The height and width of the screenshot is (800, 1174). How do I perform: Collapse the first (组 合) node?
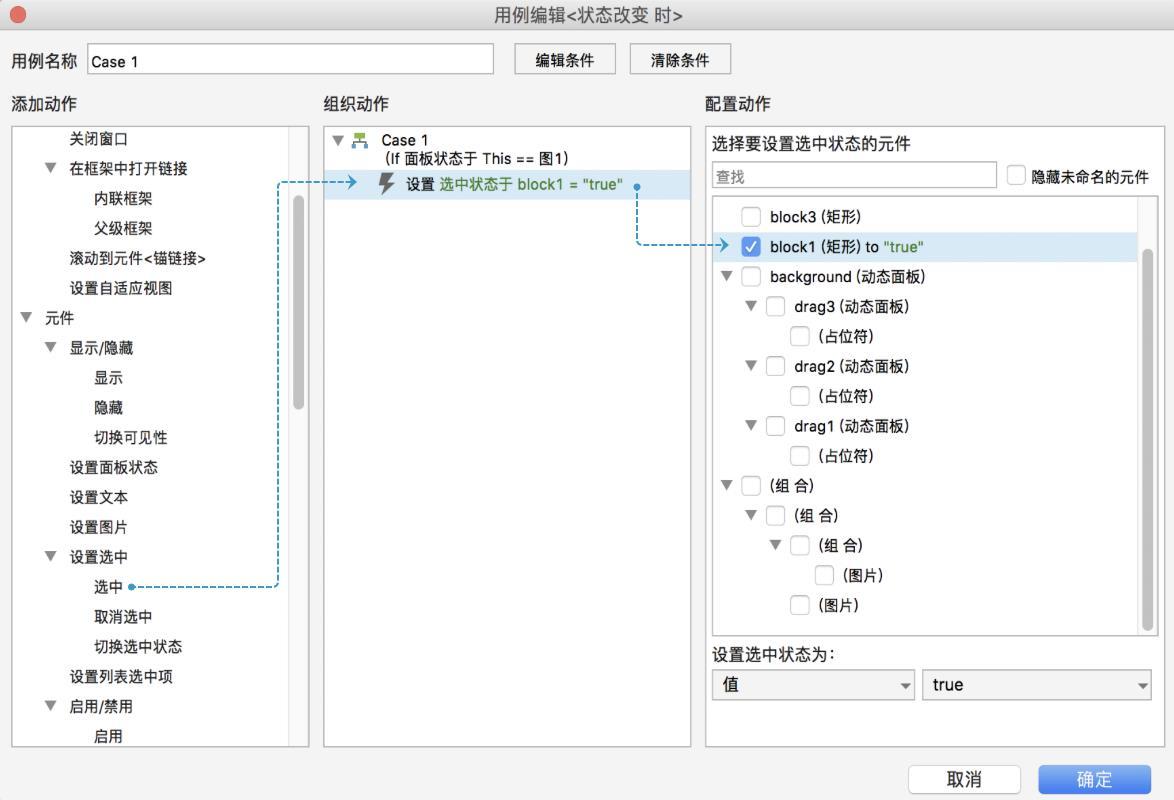[x=726, y=485]
